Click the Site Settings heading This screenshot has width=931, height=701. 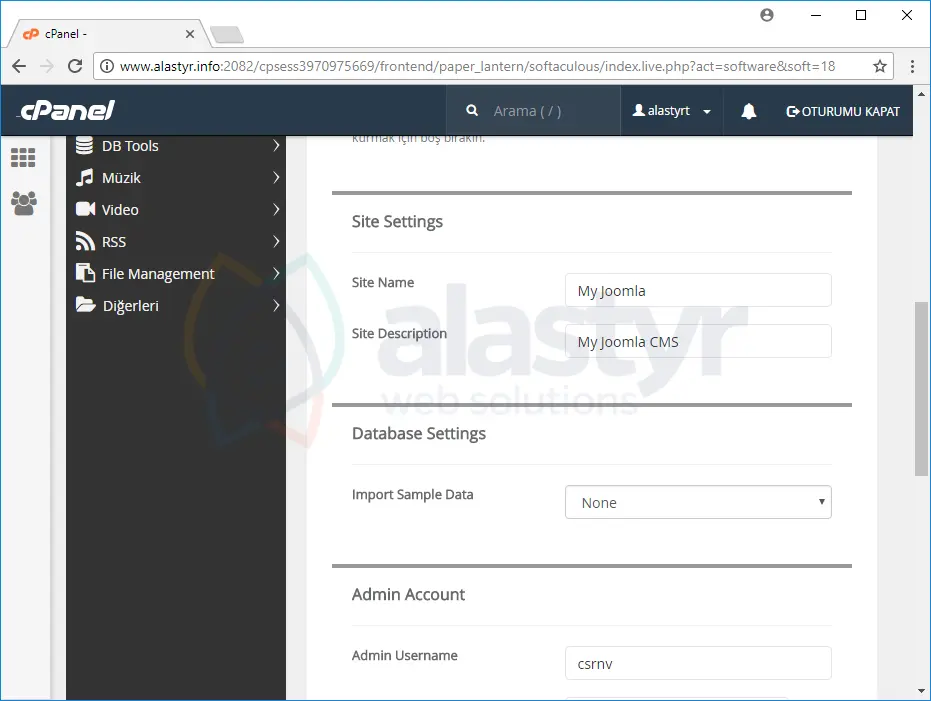coord(397,221)
